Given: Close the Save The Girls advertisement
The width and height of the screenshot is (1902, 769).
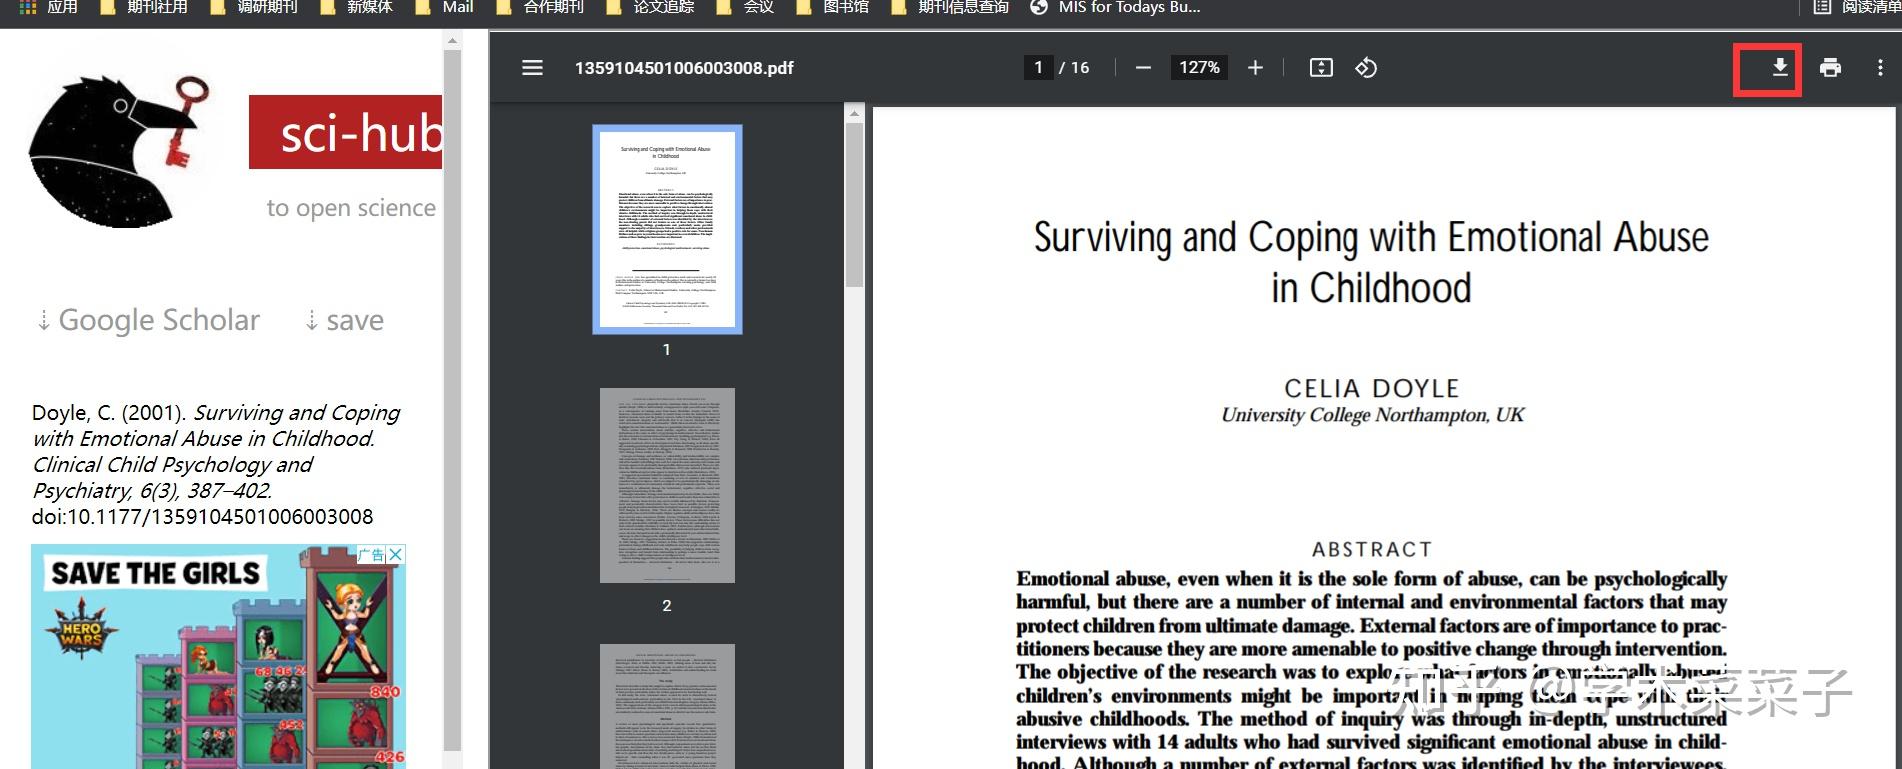Looking at the screenshot, I should (x=396, y=554).
